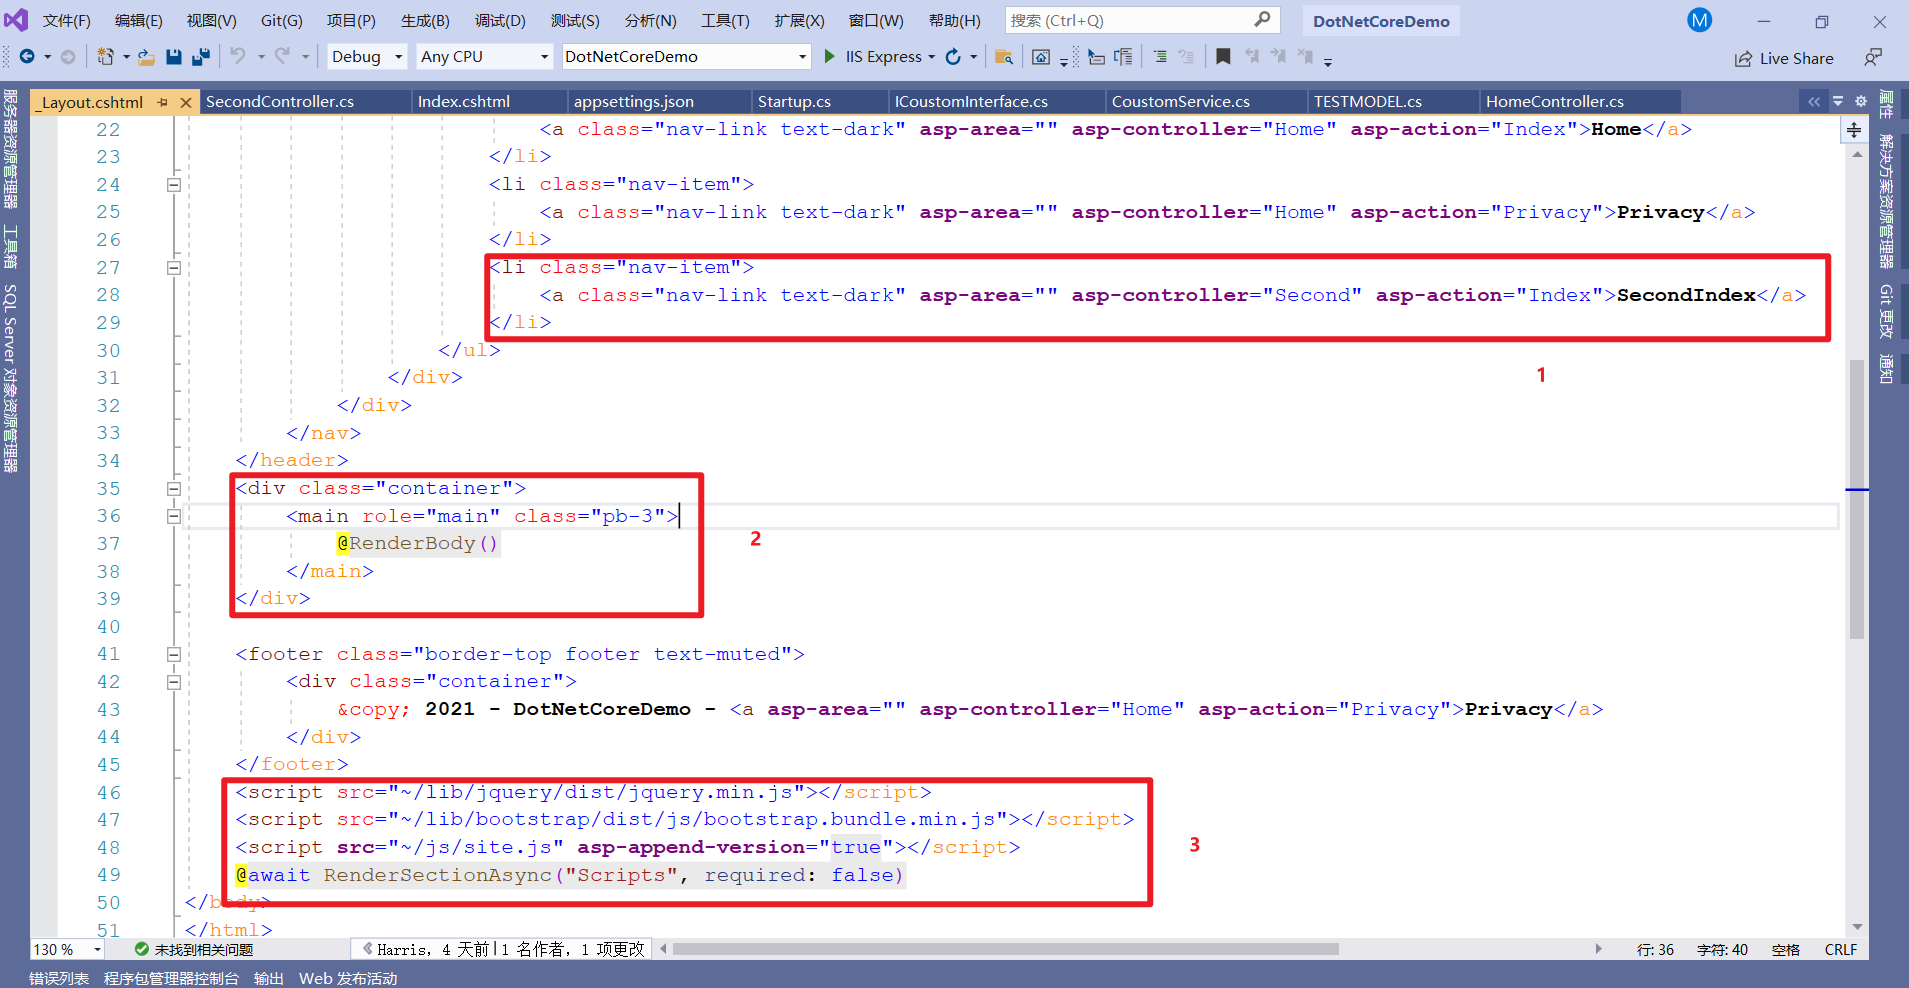Collapse the li block at line 24
This screenshot has width=1909, height=988.
tap(174, 185)
